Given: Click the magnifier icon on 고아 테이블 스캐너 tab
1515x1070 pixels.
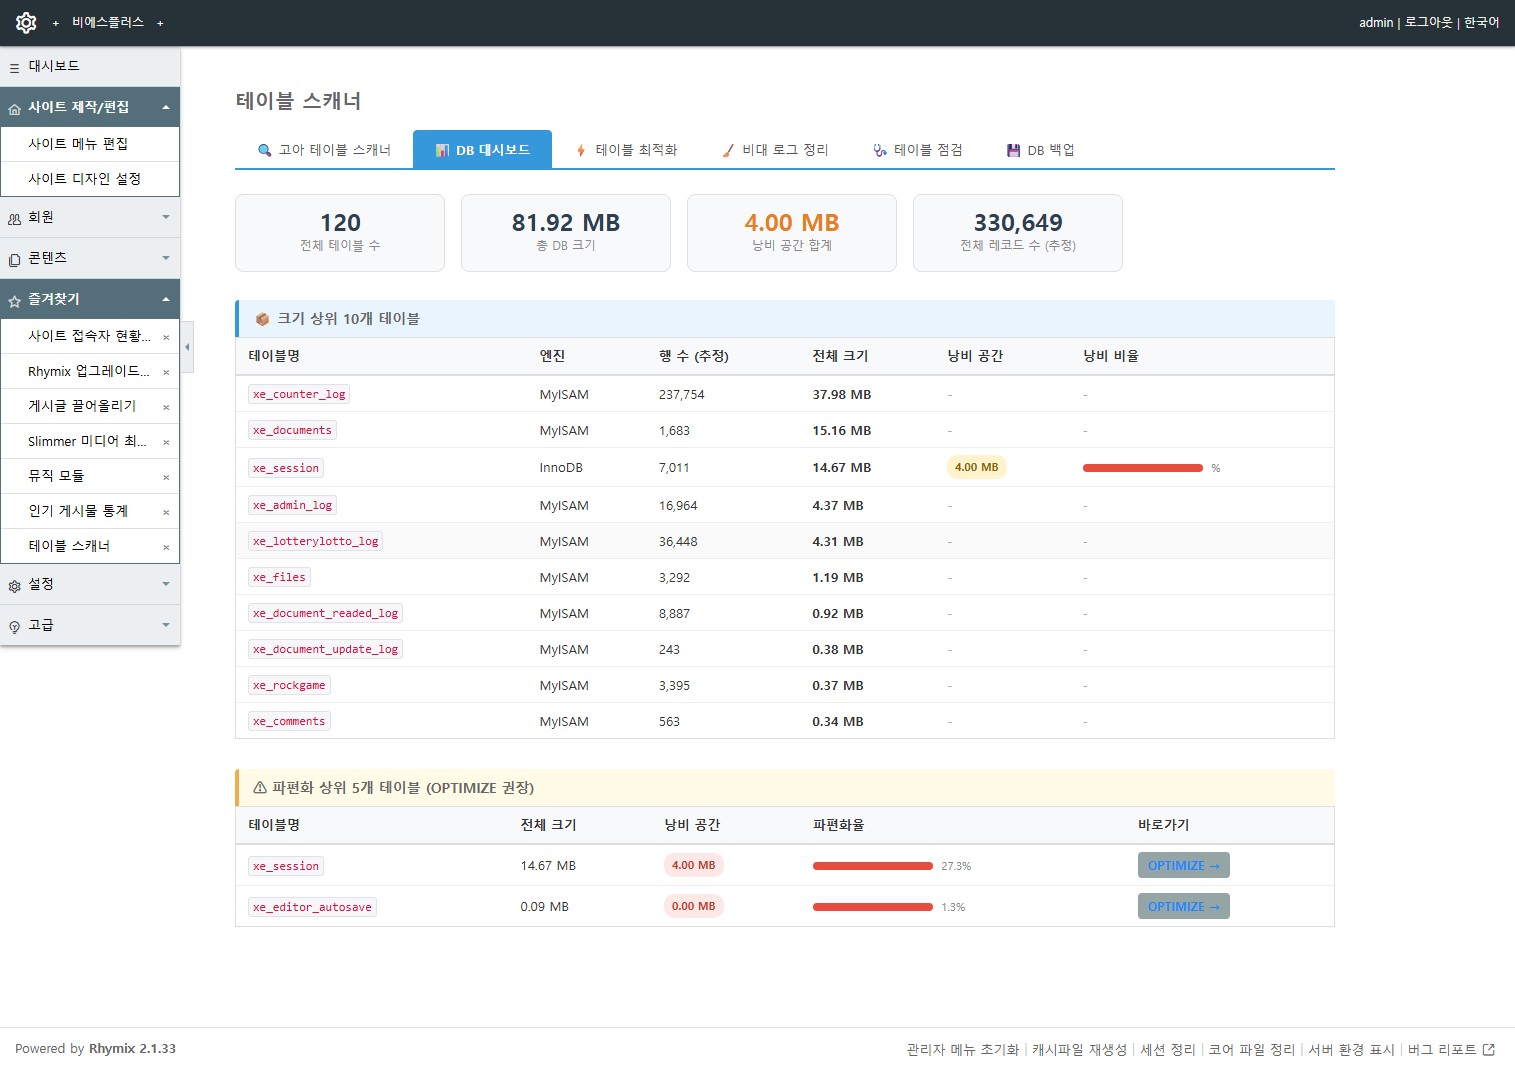Looking at the screenshot, I should [265, 150].
